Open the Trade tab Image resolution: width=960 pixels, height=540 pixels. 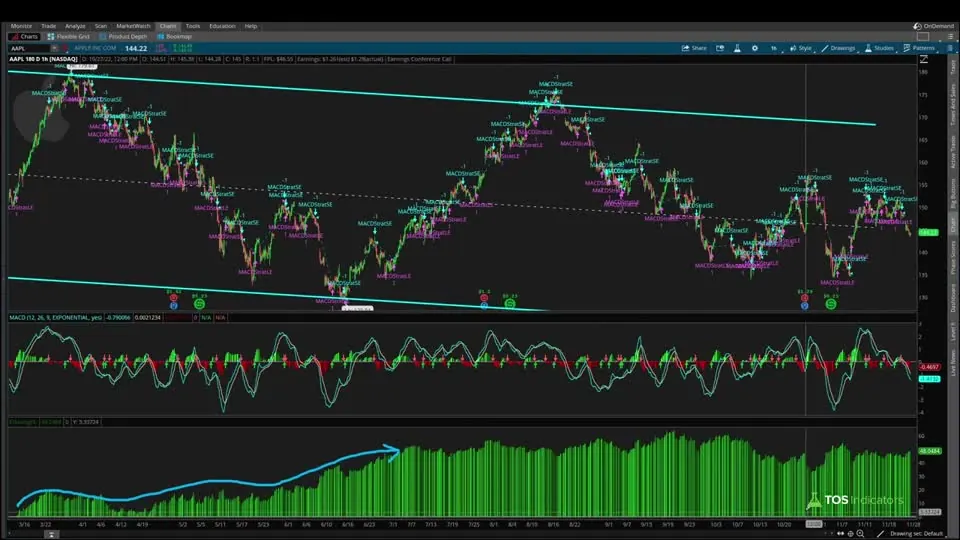point(48,26)
